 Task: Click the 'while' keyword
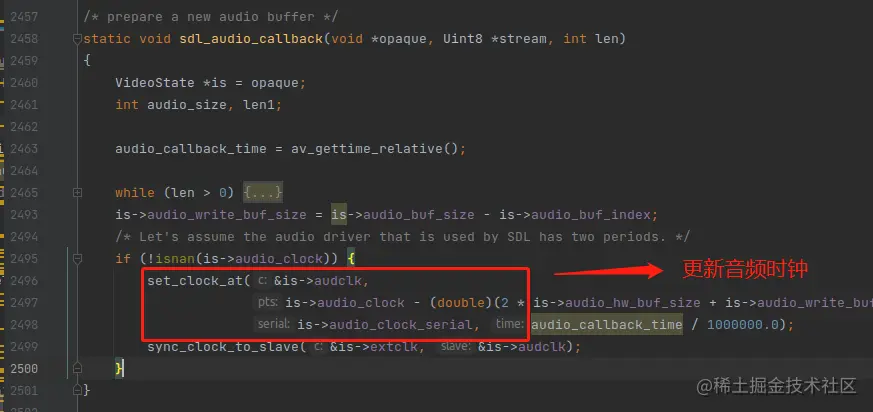135,193
